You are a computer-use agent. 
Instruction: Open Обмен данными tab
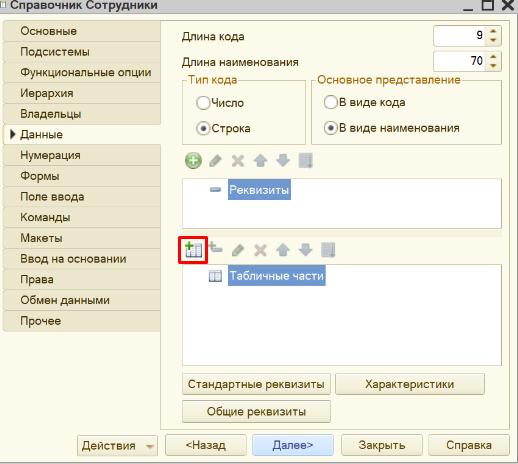82,300
